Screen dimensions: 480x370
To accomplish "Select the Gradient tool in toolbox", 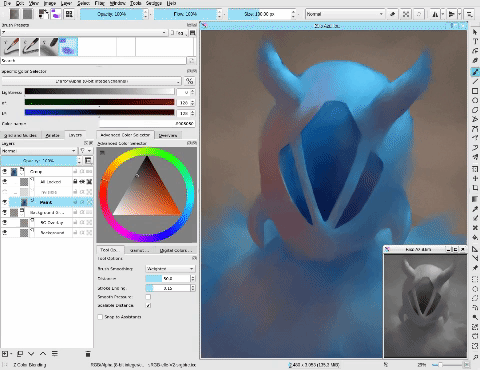I will click(475, 199).
